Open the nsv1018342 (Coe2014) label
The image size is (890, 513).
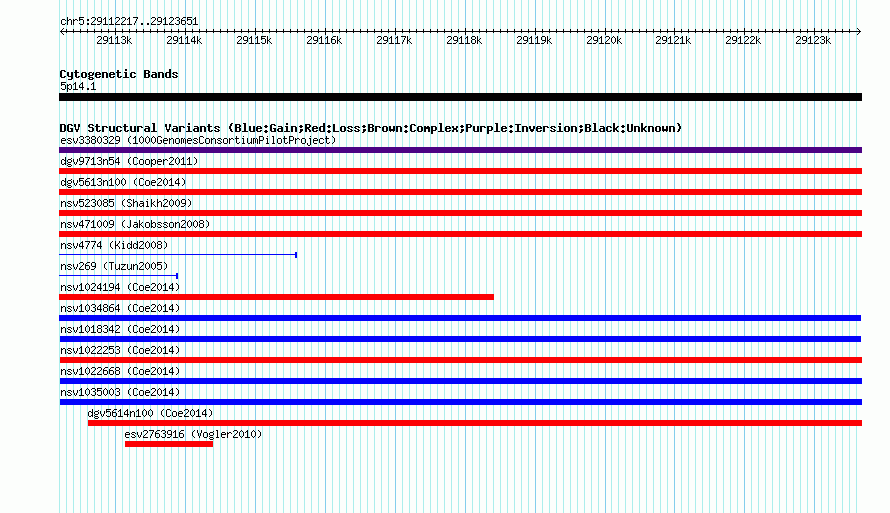pyautogui.click(x=120, y=329)
